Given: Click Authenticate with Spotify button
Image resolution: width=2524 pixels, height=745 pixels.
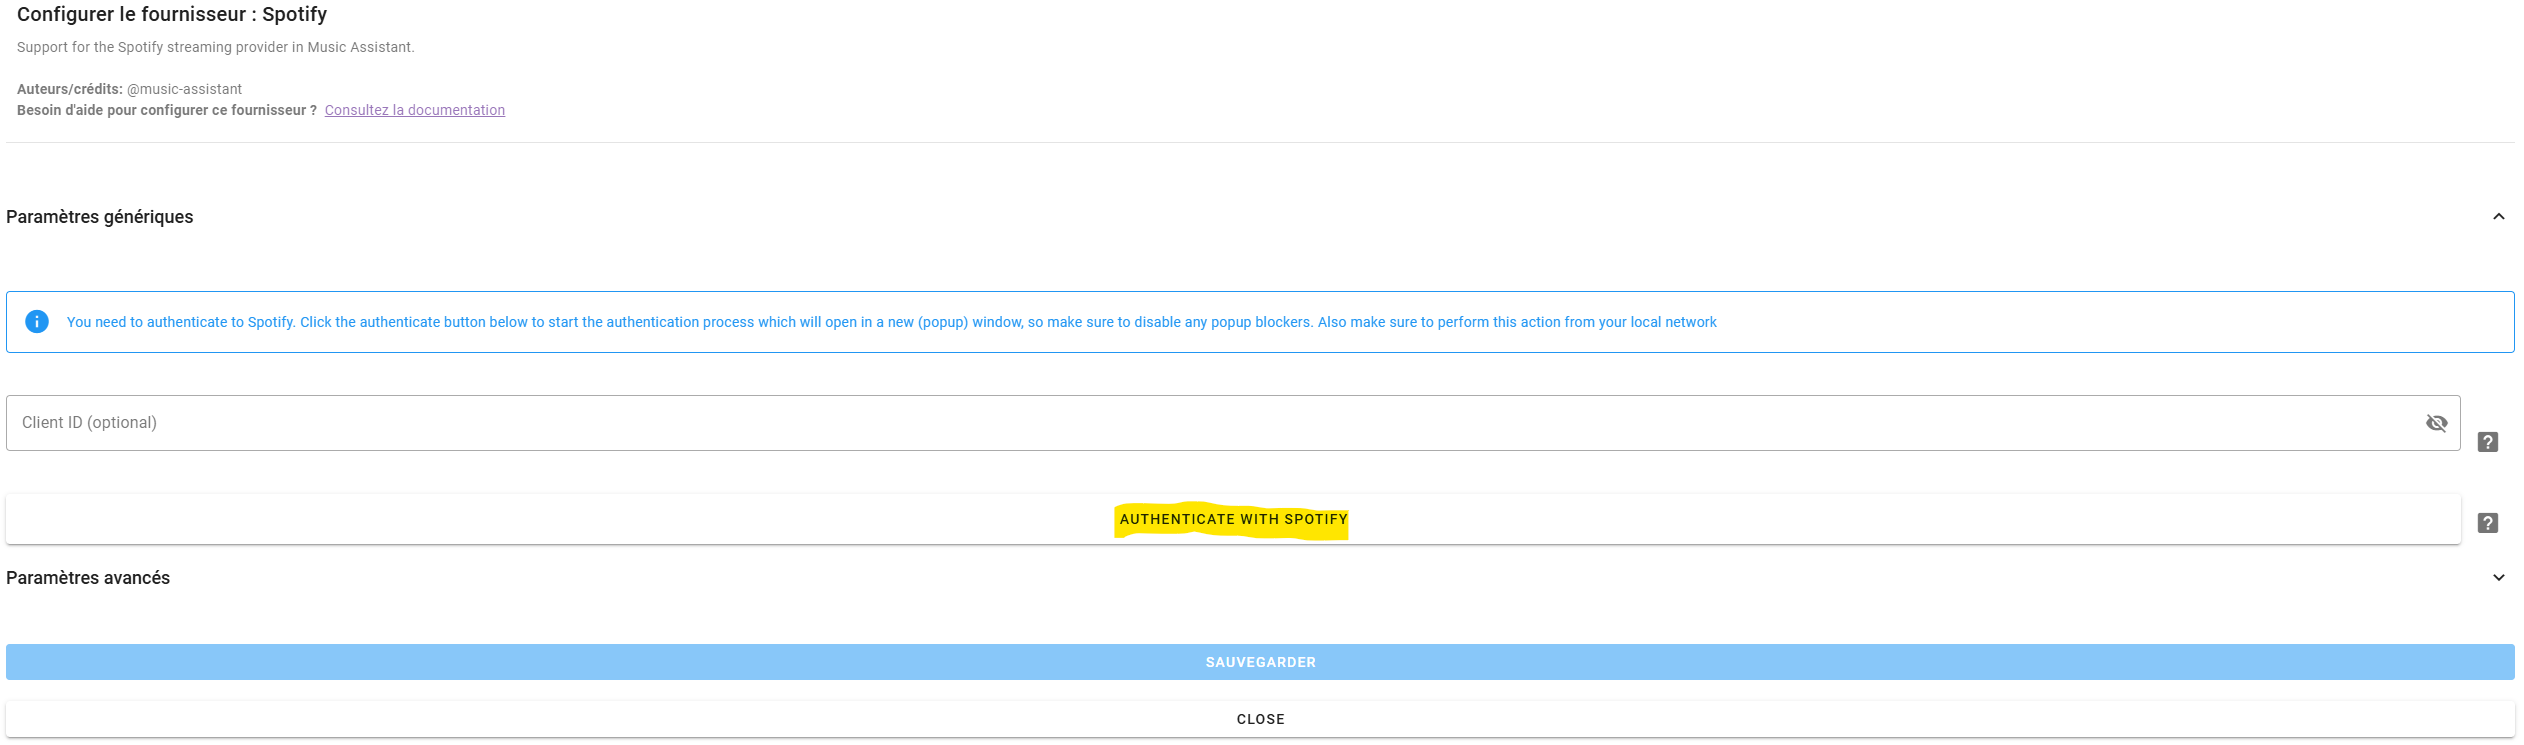Looking at the screenshot, I should tap(1233, 519).
